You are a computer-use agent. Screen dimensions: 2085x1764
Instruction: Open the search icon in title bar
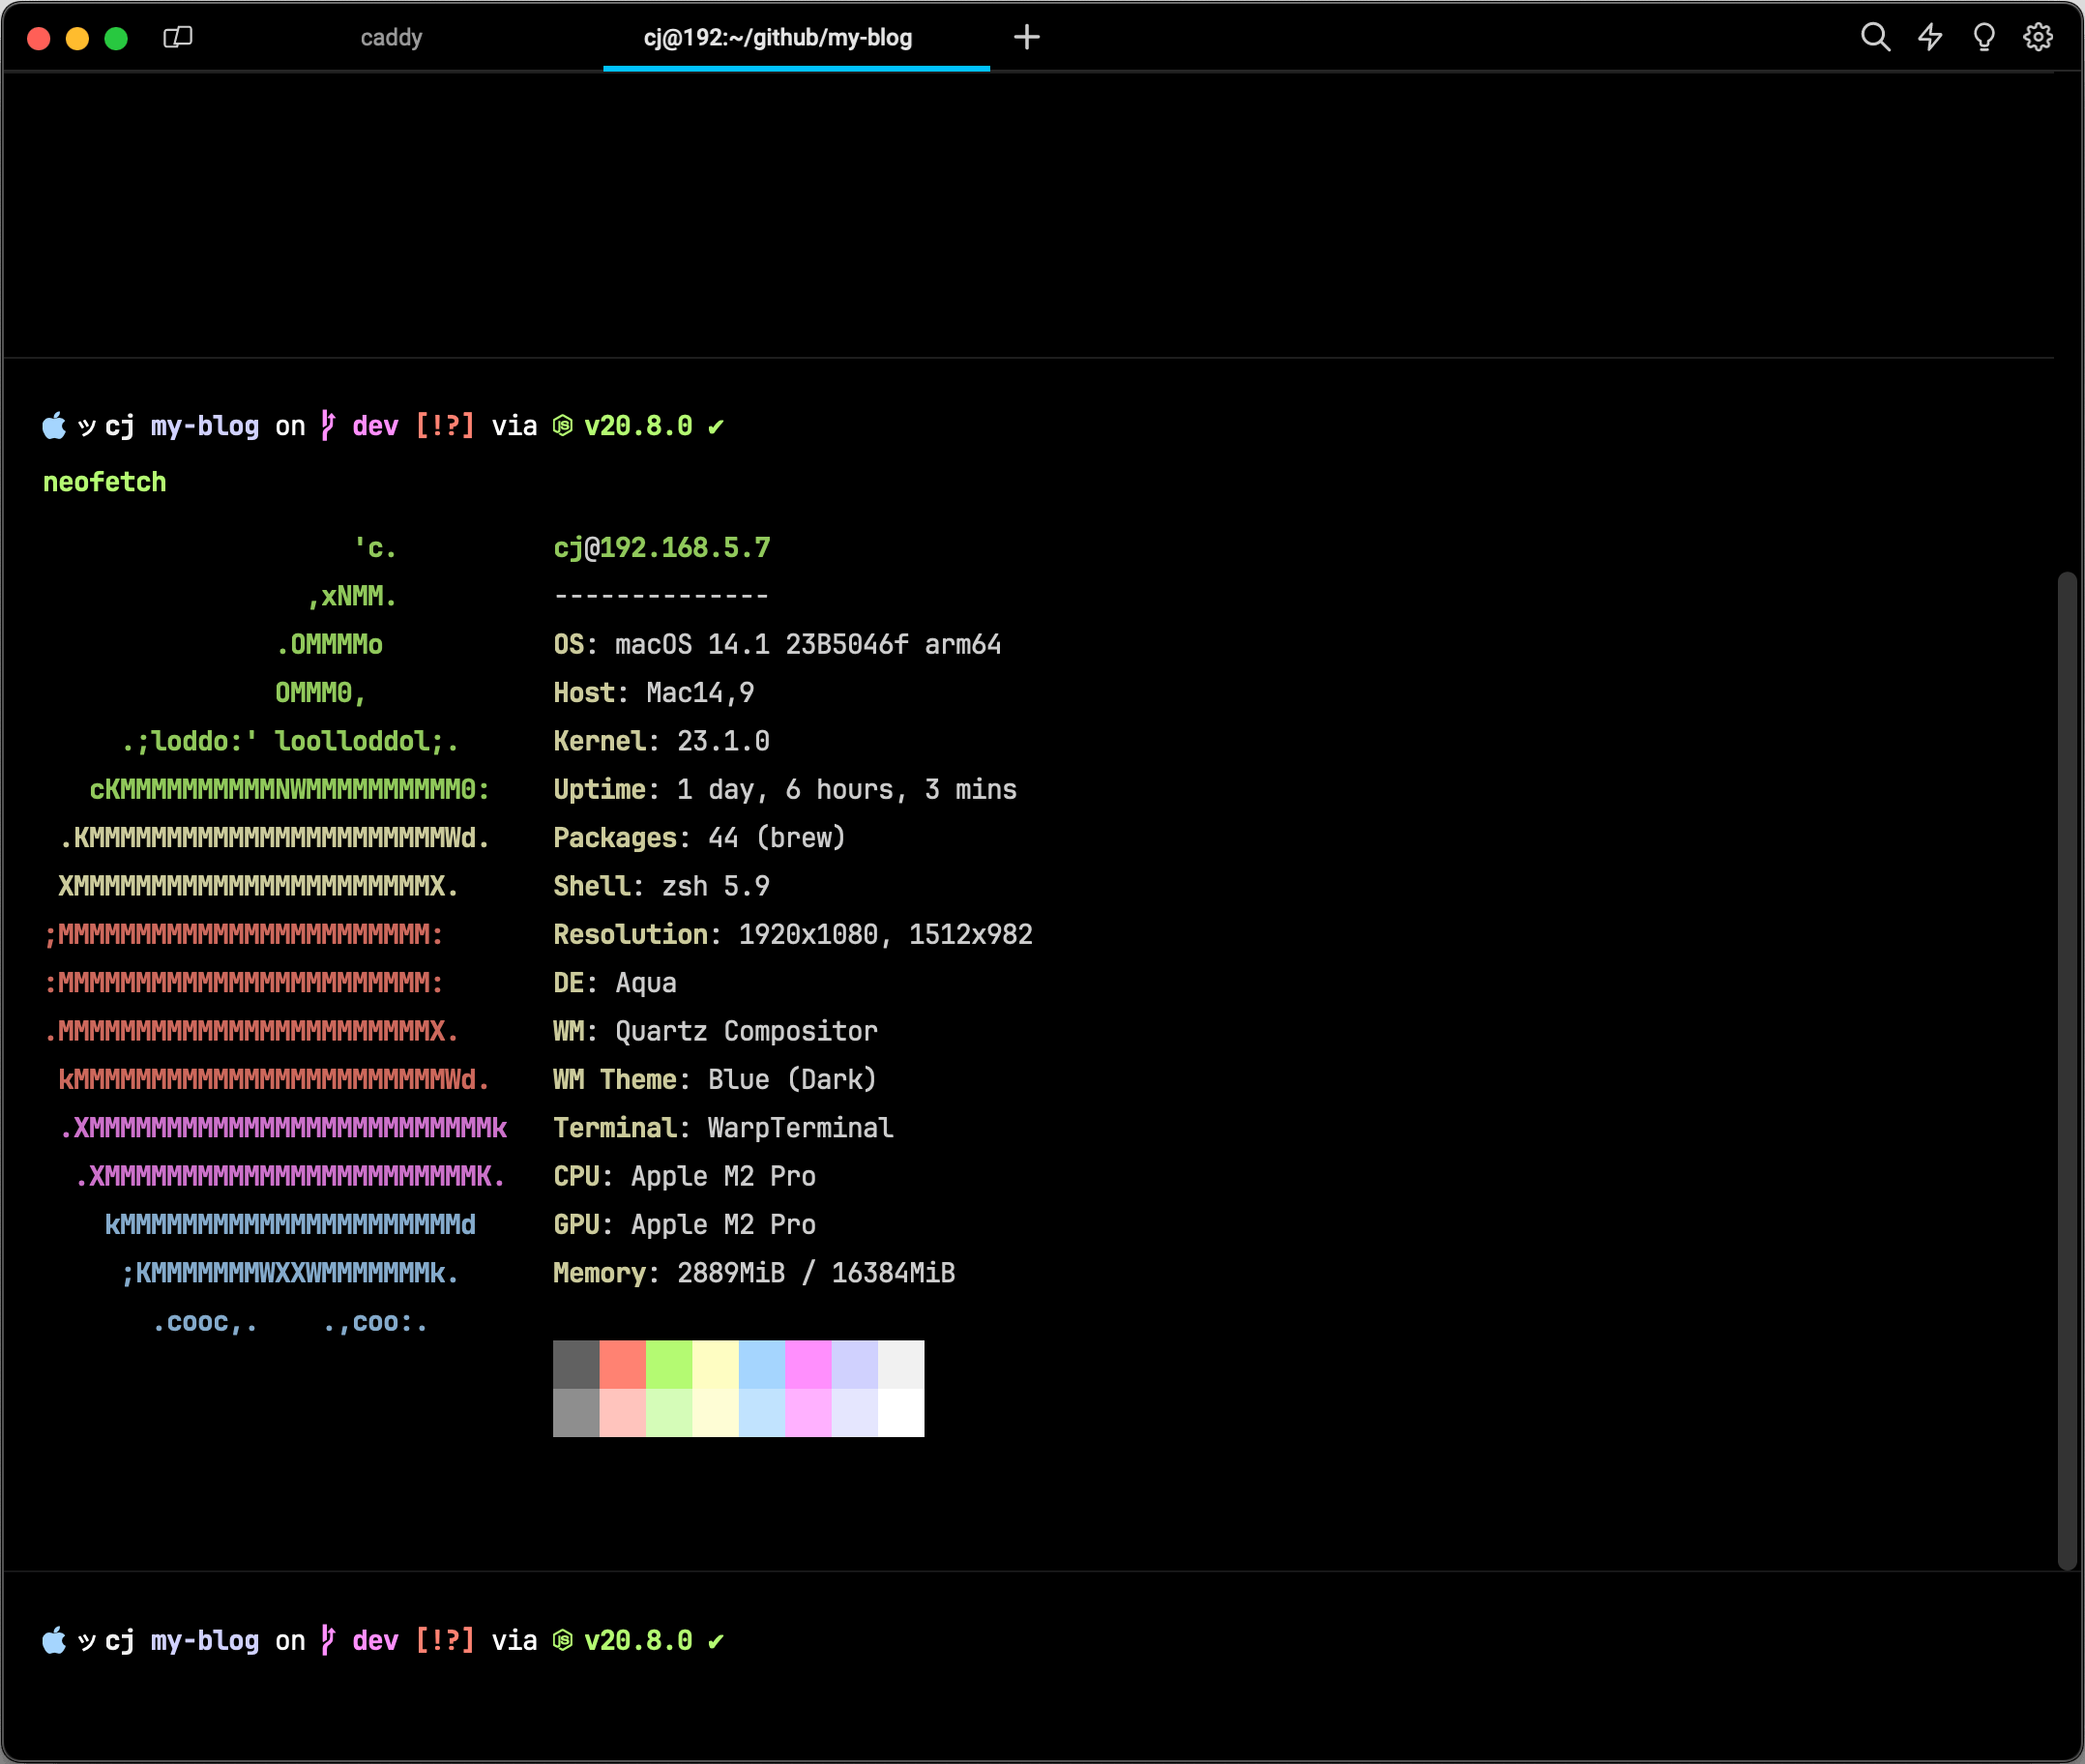1875,38
